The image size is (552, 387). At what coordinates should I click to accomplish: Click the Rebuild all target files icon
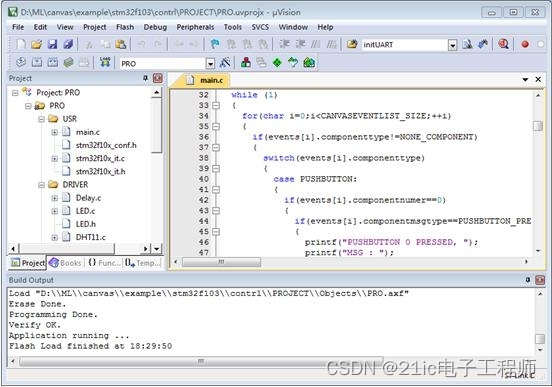[53, 63]
